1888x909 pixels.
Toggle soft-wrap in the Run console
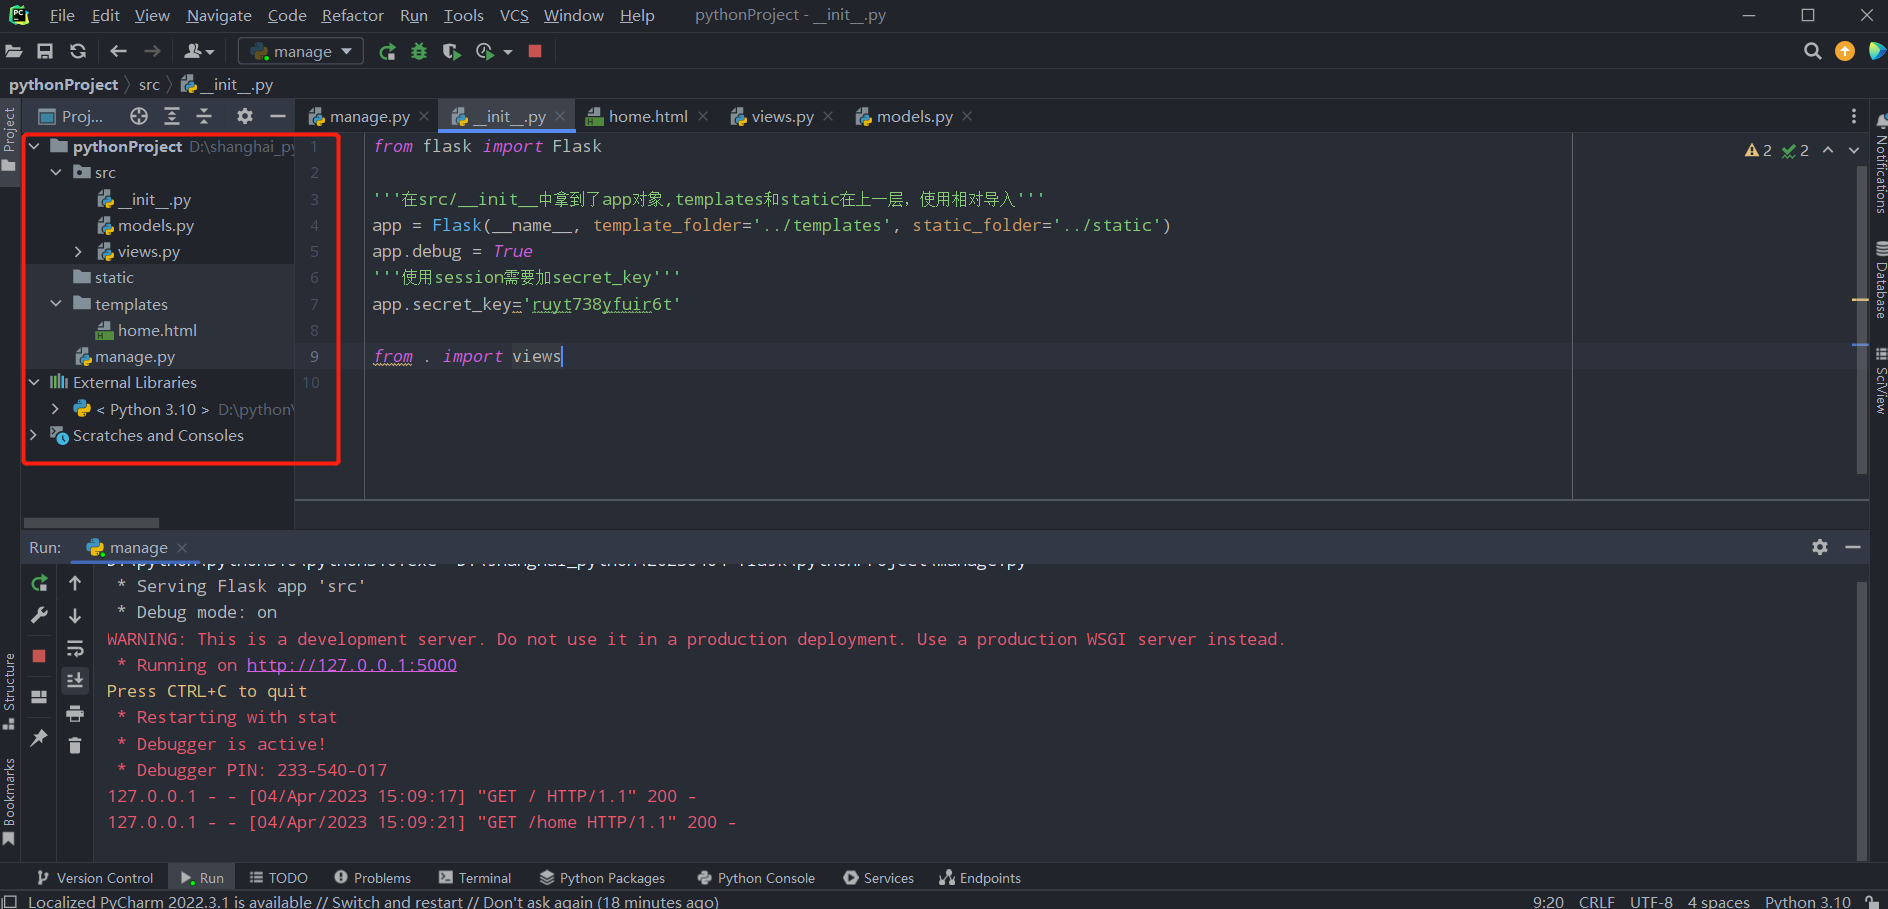pyautogui.click(x=75, y=649)
